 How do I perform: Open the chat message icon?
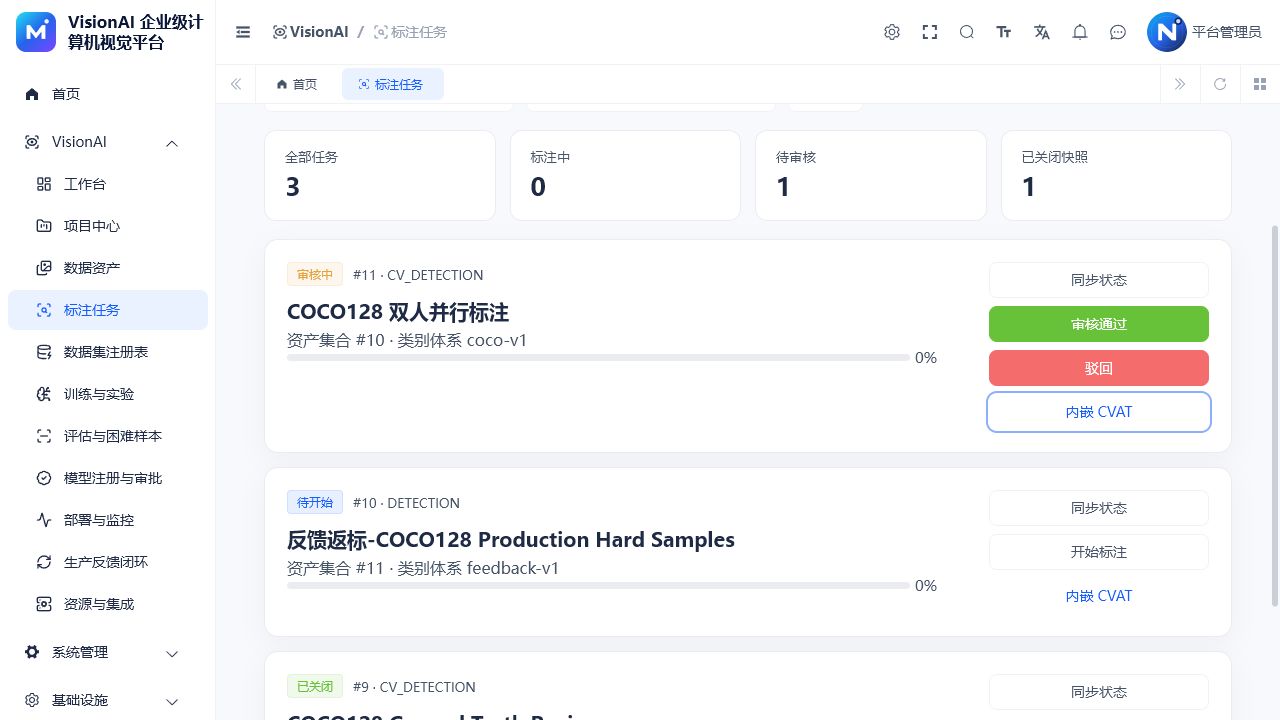[x=1118, y=32]
